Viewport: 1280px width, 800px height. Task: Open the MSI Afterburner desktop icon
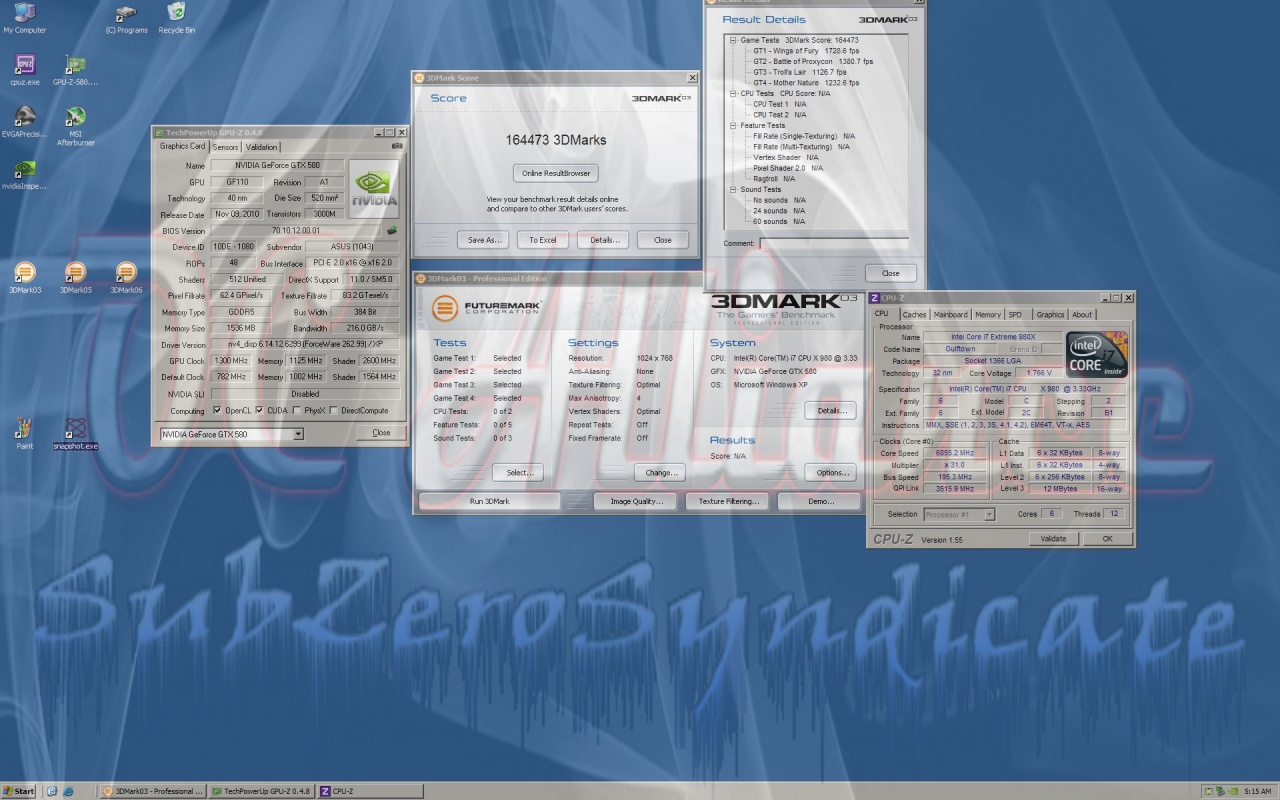point(75,118)
